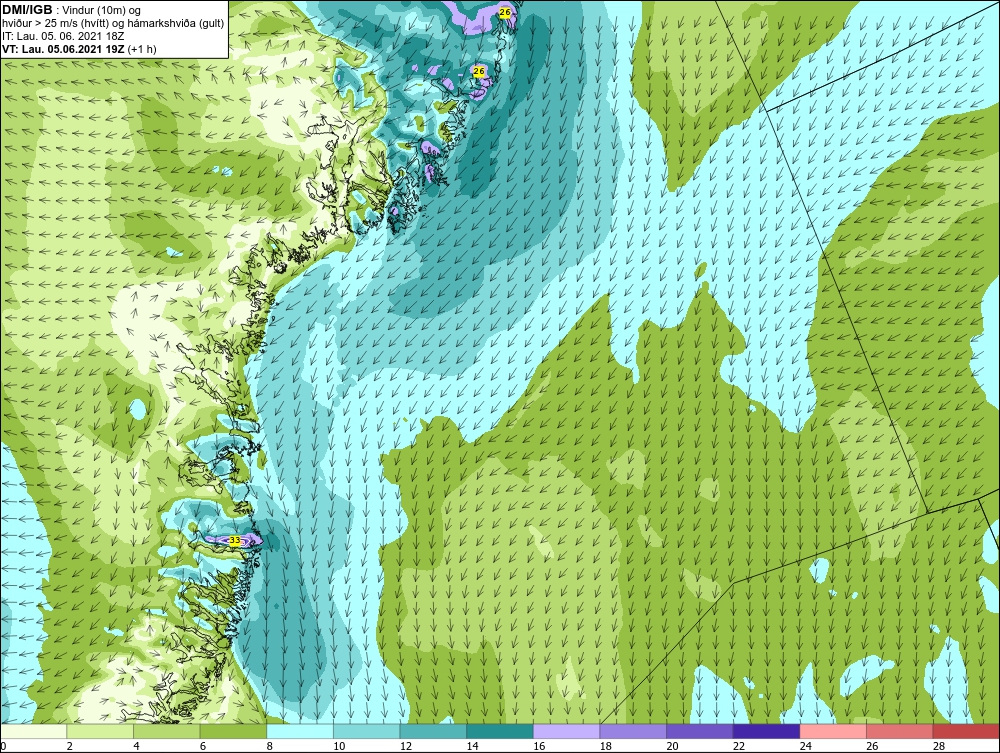The height and width of the screenshot is (753, 1000).
Task: Click the legend number 24
Action: tap(805, 746)
